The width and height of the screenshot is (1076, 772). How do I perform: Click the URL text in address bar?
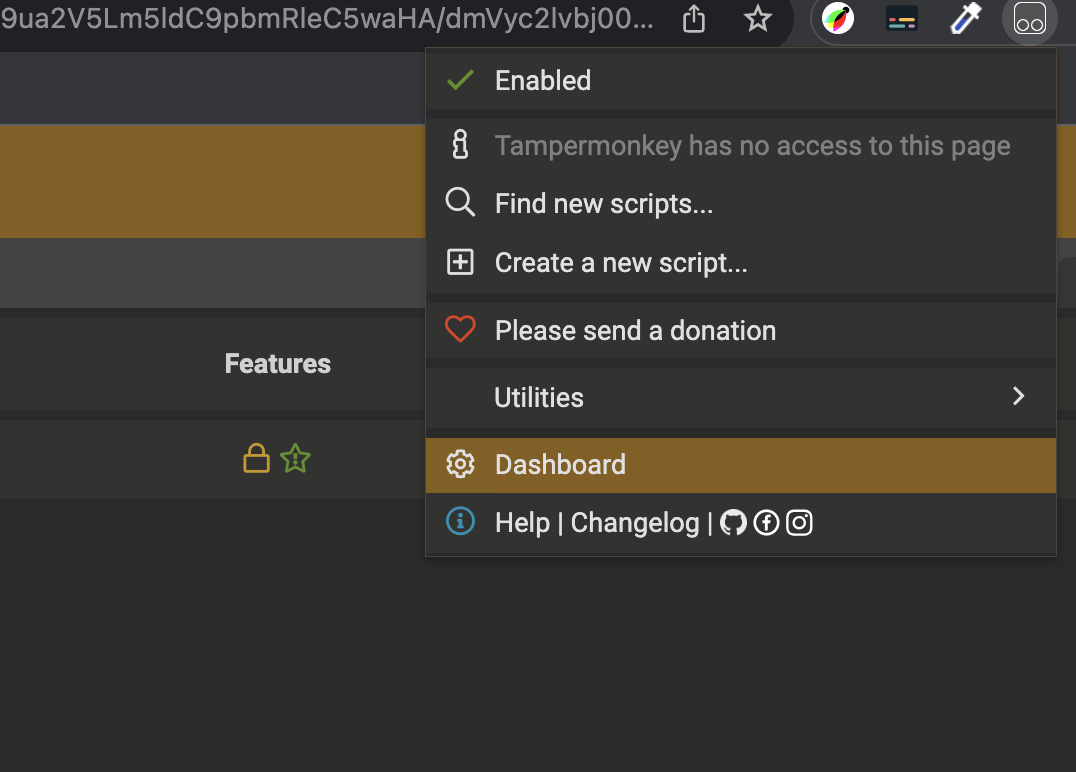click(x=327, y=19)
